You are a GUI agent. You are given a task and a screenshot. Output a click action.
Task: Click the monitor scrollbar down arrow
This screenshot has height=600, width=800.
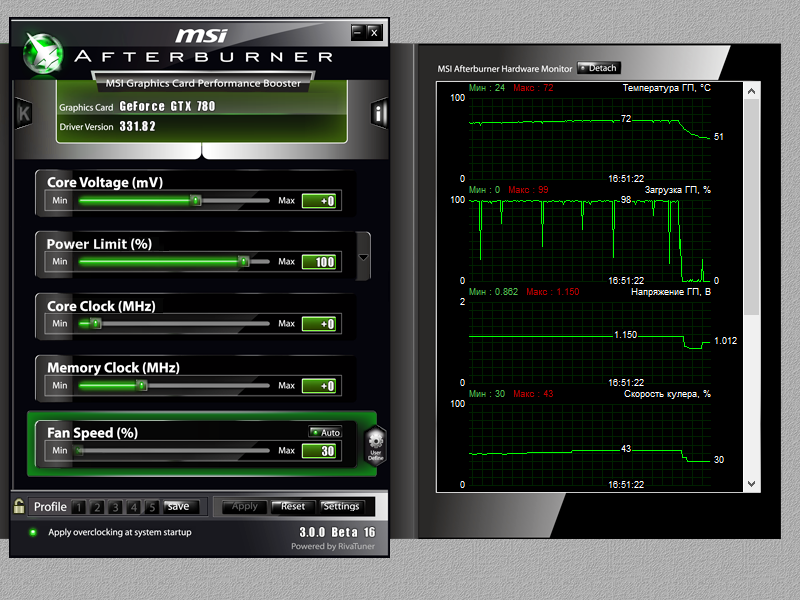(752, 484)
